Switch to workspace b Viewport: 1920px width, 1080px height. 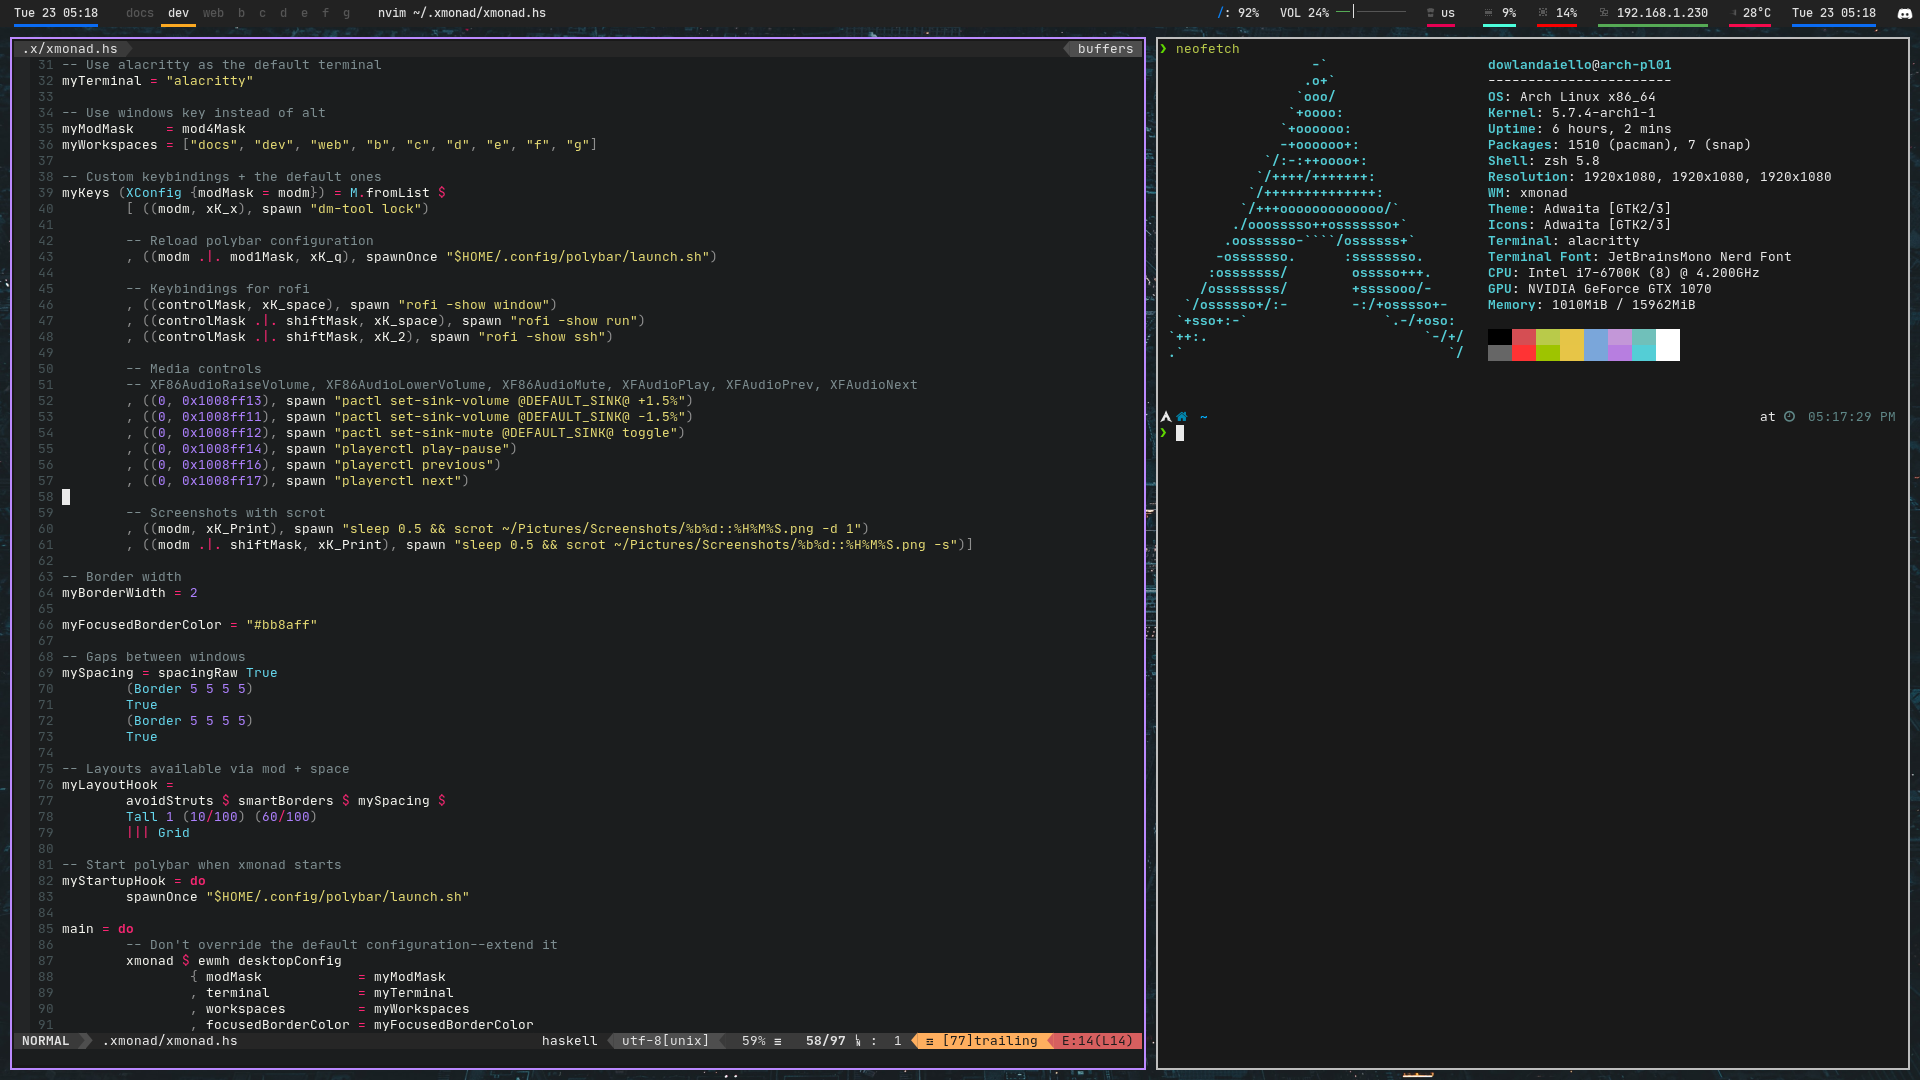click(241, 13)
